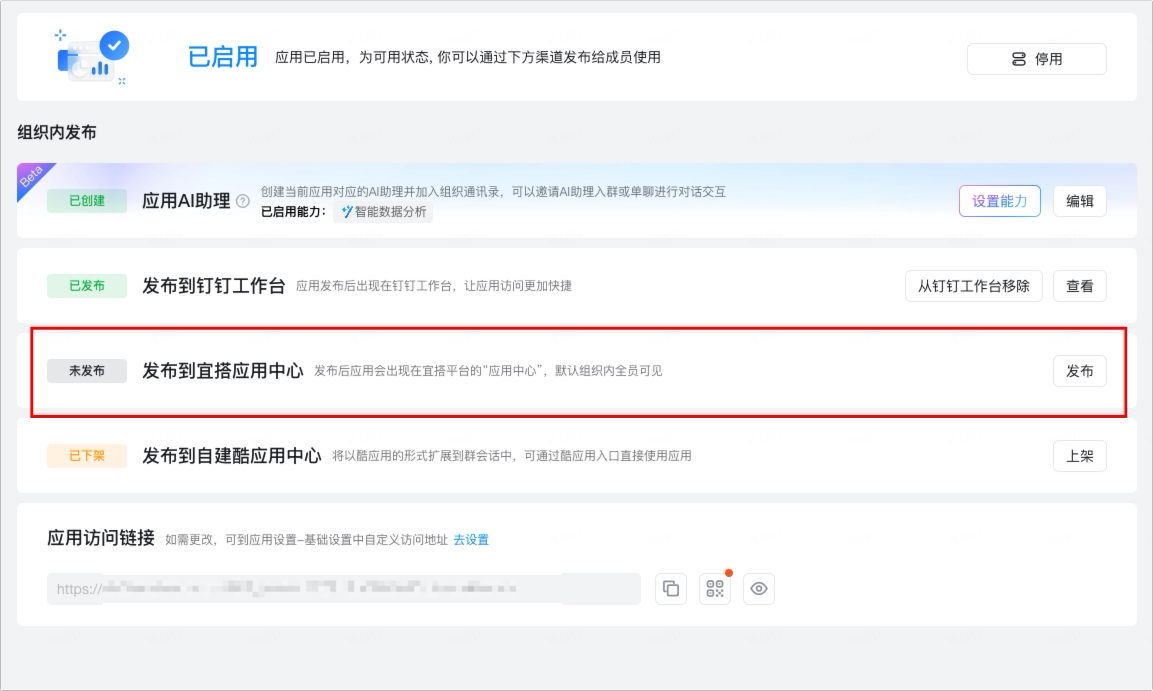Click 上架 for 自建酷应用中心

coord(1079,456)
